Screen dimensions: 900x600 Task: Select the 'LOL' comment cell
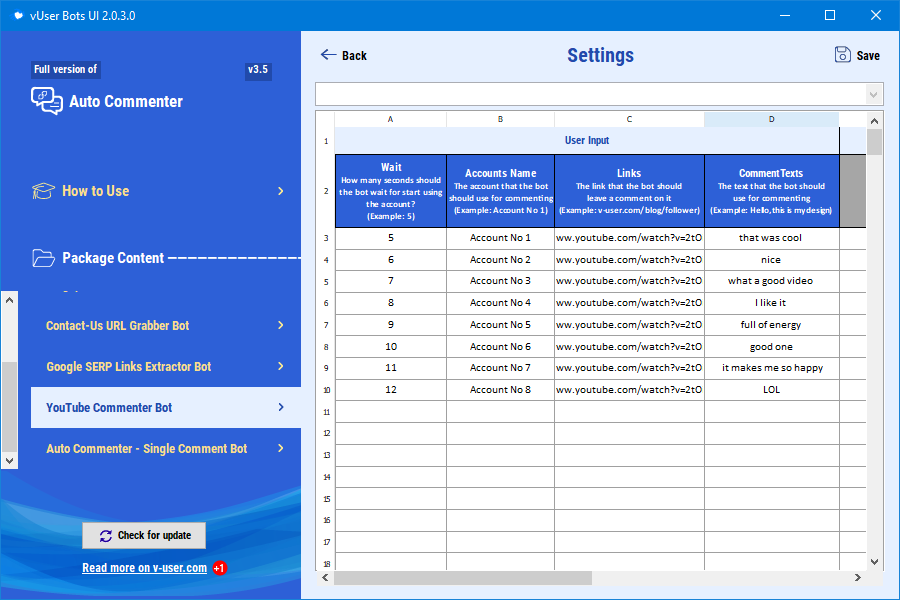coord(771,390)
